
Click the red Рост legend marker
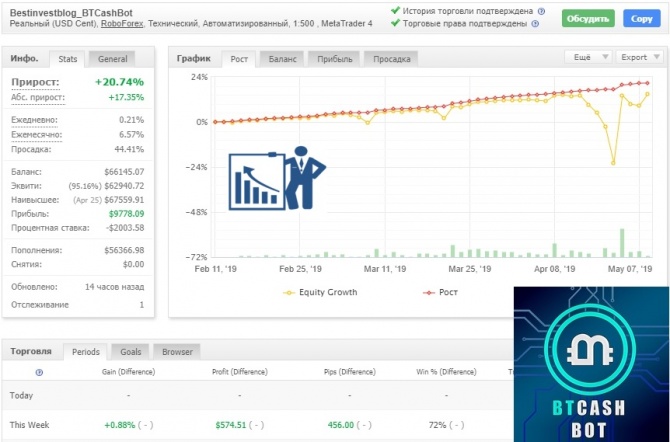pyautogui.click(x=429, y=293)
